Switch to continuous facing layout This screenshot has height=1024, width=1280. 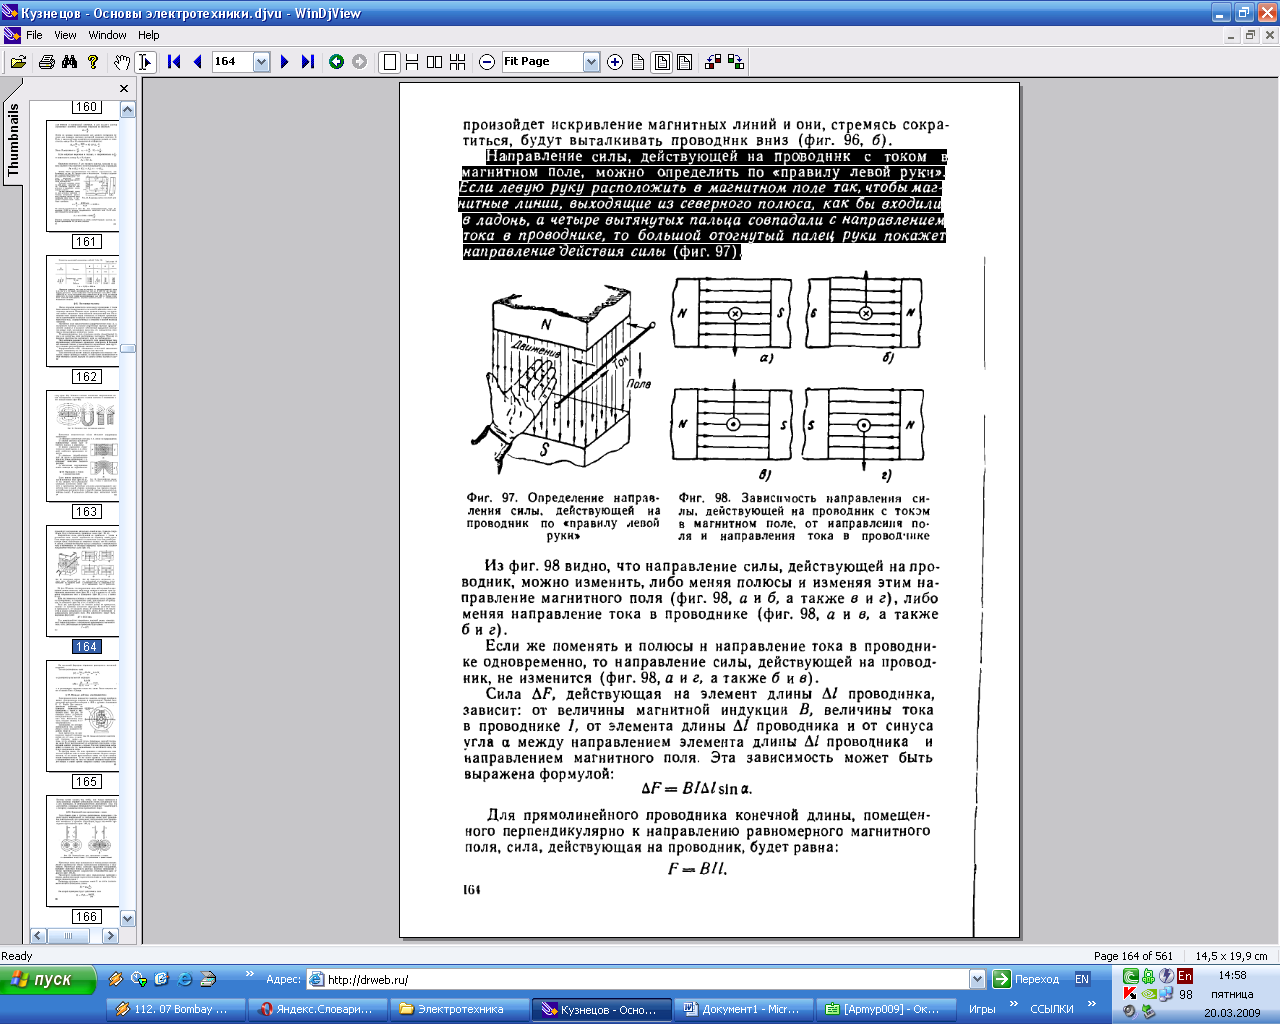click(x=458, y=62)
